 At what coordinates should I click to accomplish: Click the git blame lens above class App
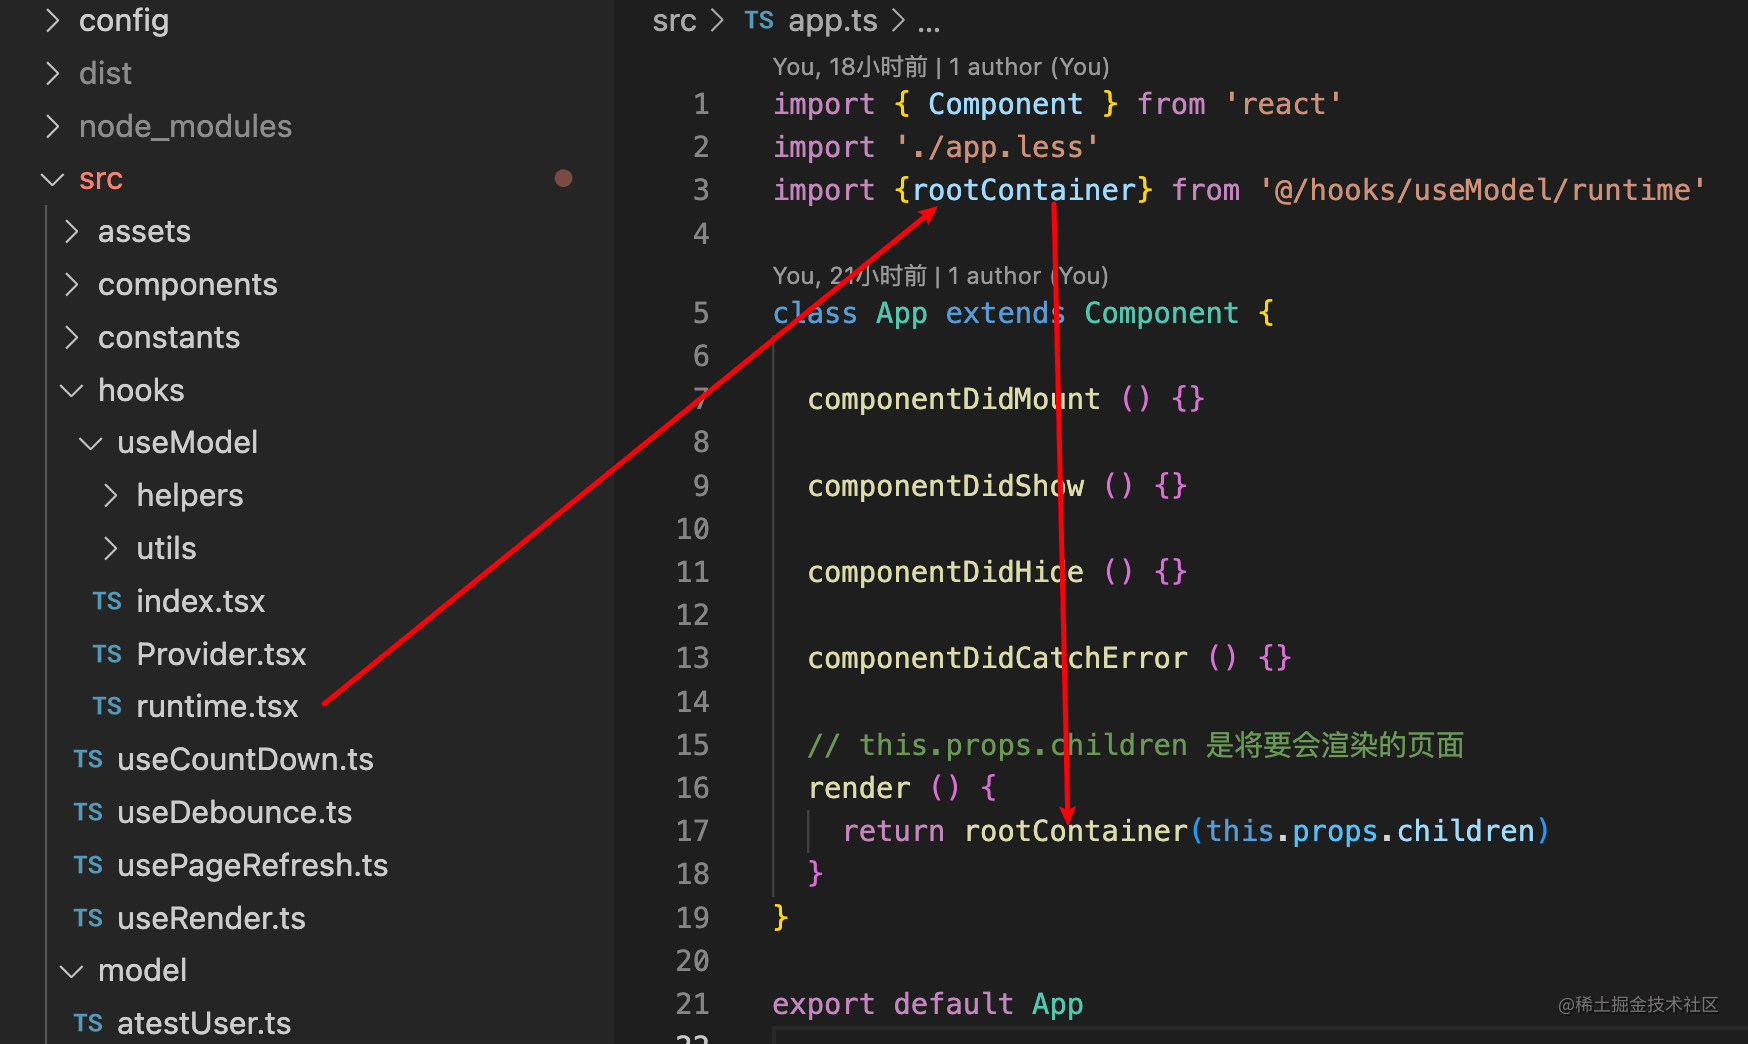coord(940,276)
